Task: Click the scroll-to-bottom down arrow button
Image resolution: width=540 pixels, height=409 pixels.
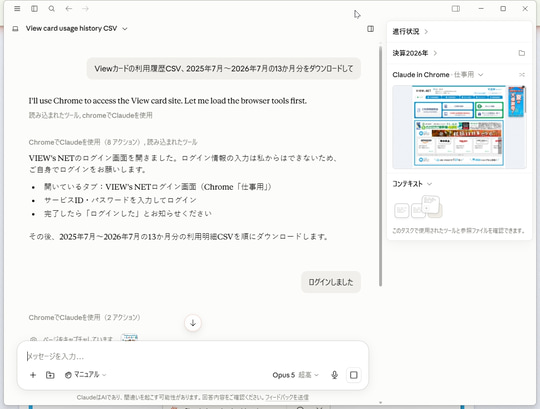Action: pyautogui.click(x=193, y=323)
